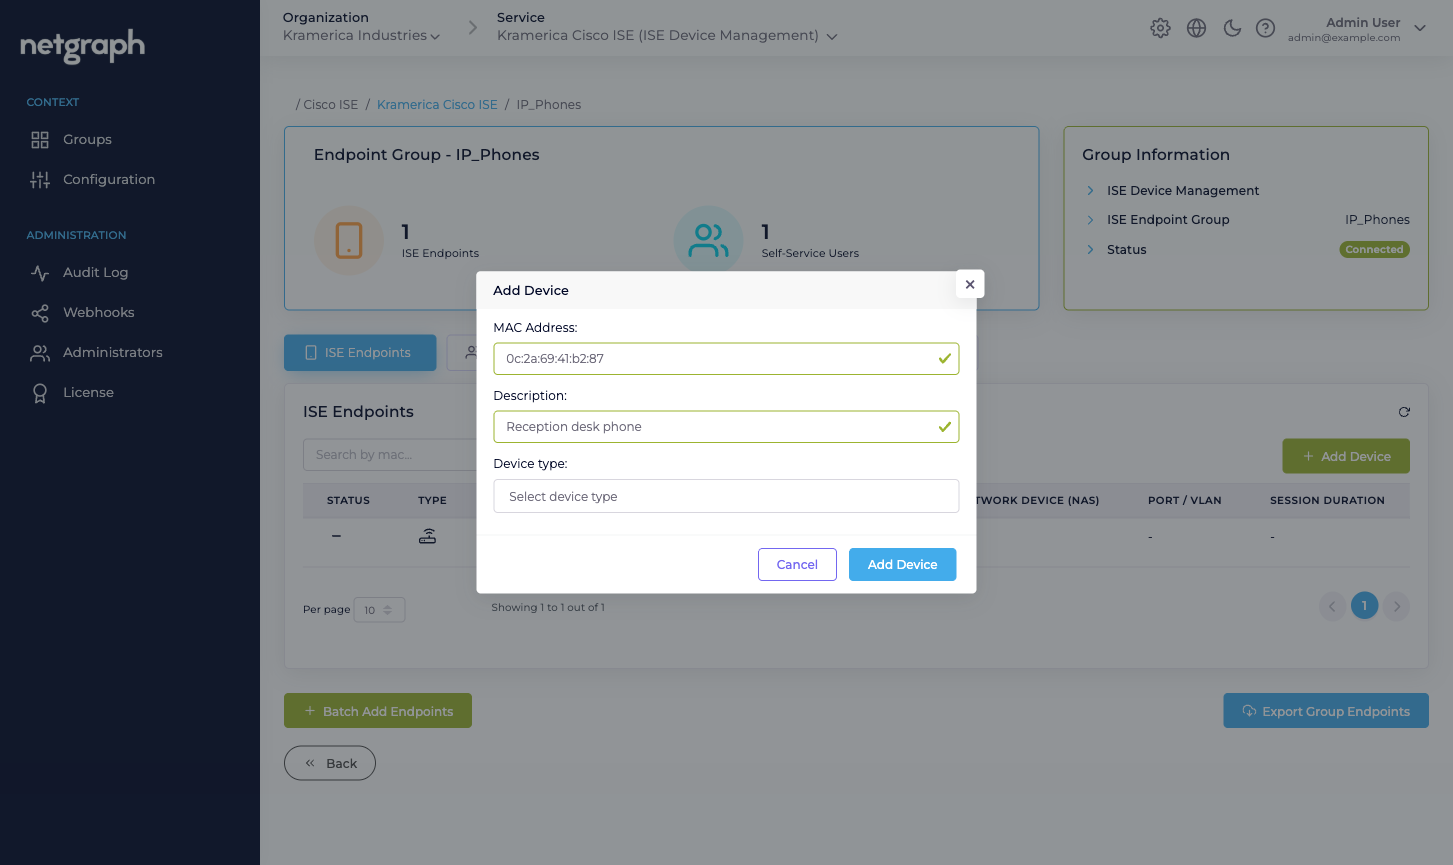The image size is (1453, 865).
Task: Open the License page
Action: (x=88, y=393)
